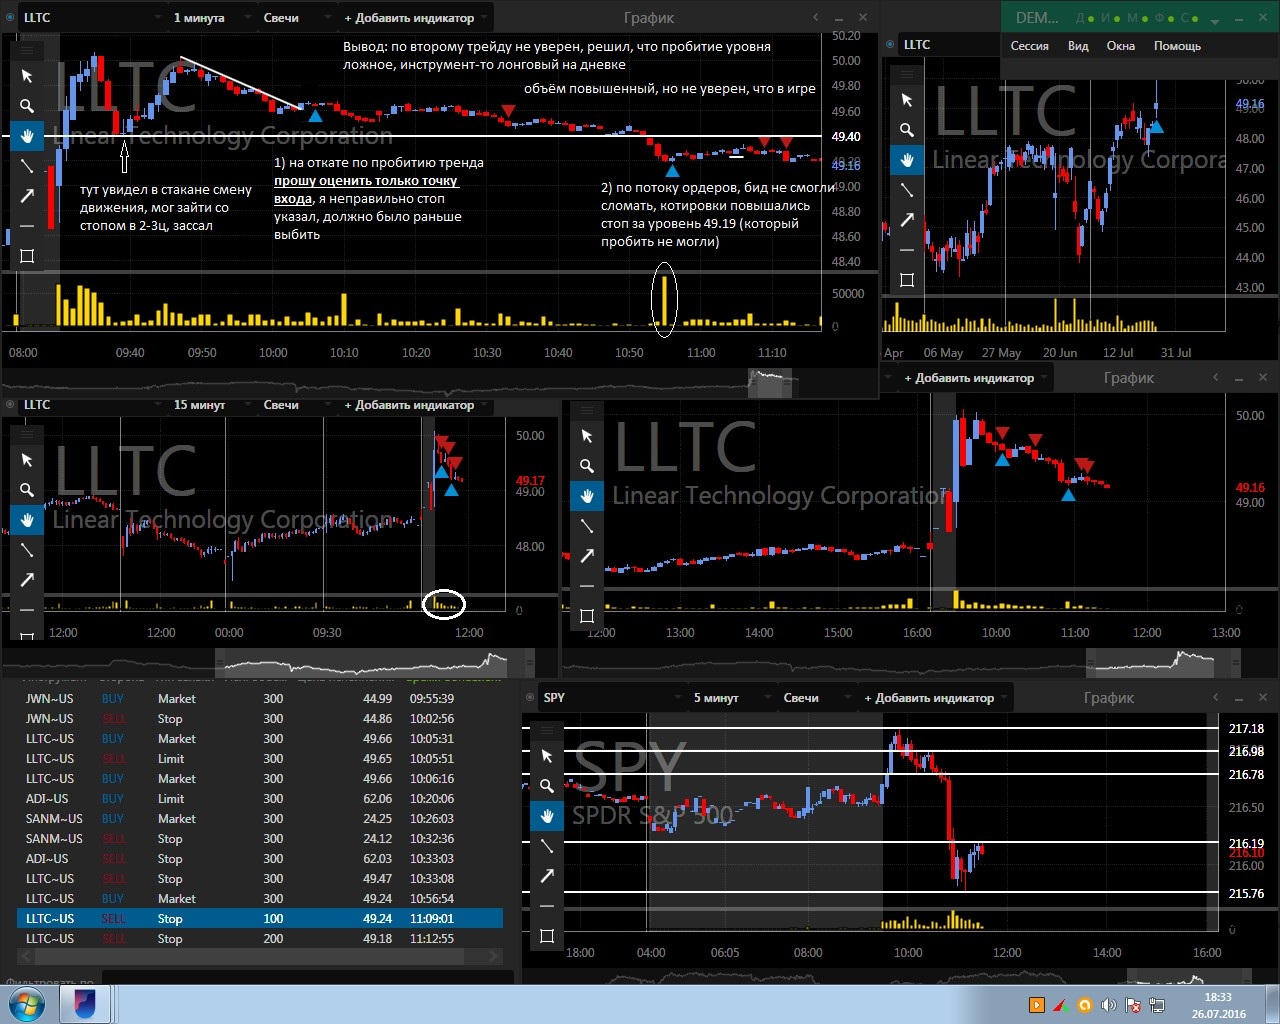Select the arrow tool in top-right LLTC daily chart
This screenshot has width=1280, height=1024.
click(x=907, y=220)
